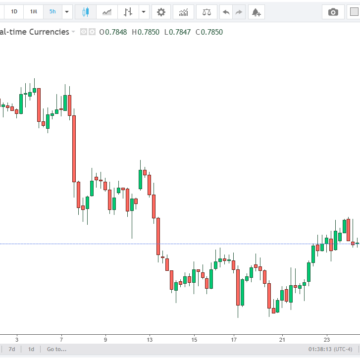Switch to the area chart style
360x360 pixels.
(107, 12)
